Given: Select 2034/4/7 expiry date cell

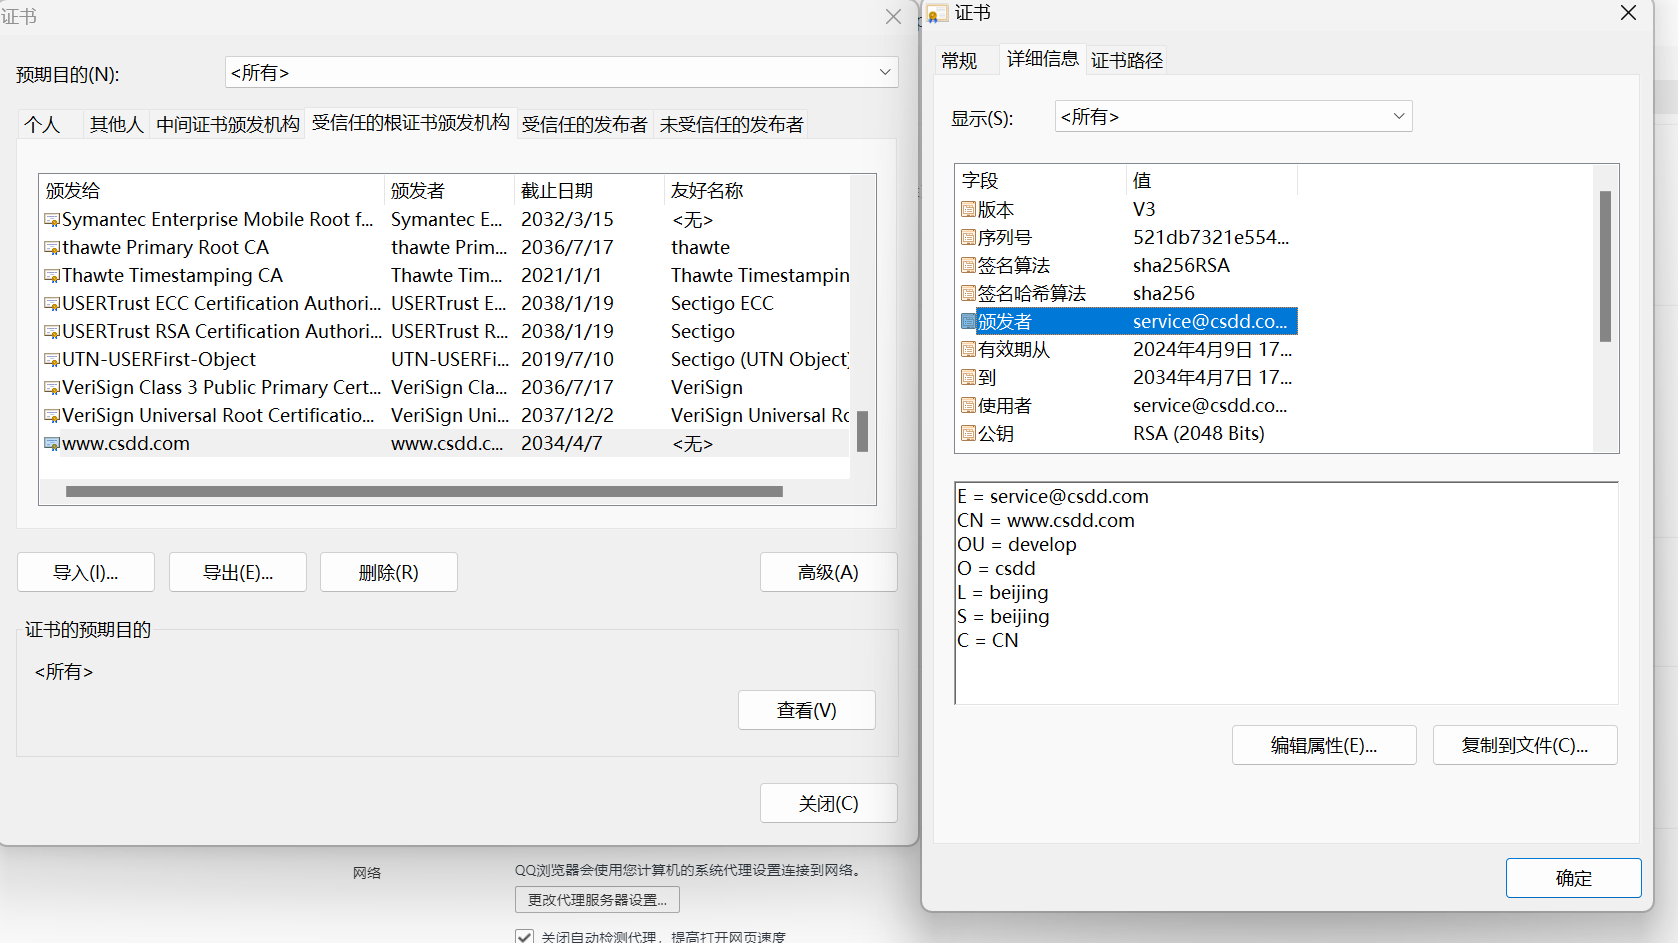Looking at the screenshot, I should click(561, 443).
